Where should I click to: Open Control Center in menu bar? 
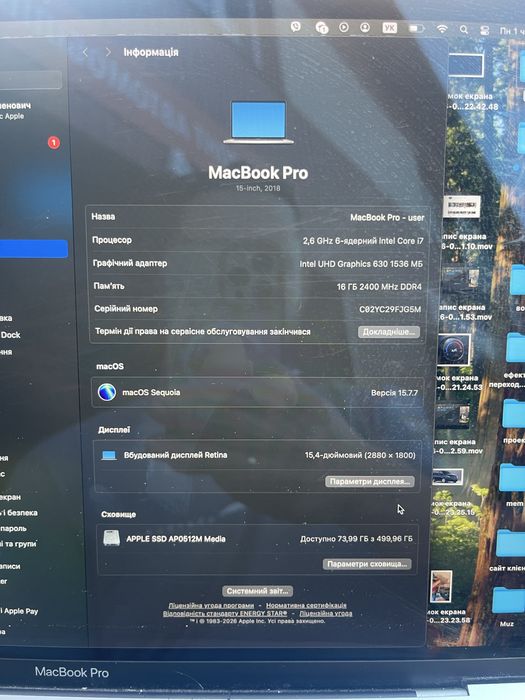pyautogui.click(x=484, y=30)
